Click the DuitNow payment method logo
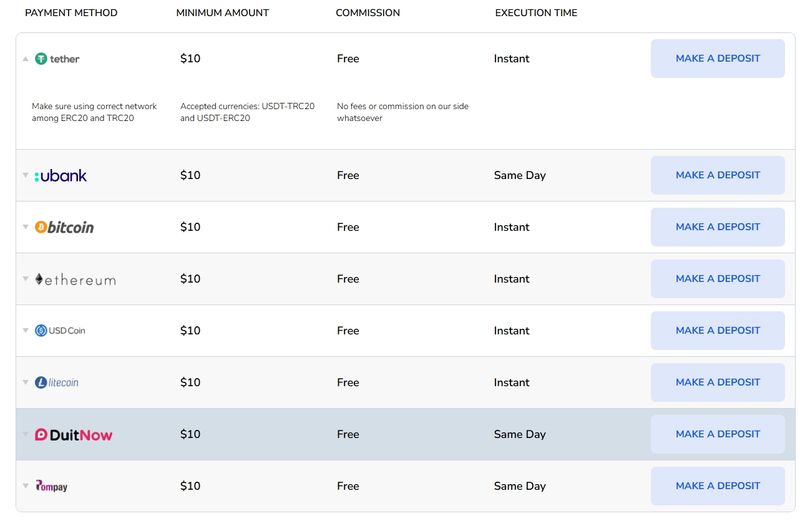The height and width of the screenshot is (524, 800). pos(73,435)
